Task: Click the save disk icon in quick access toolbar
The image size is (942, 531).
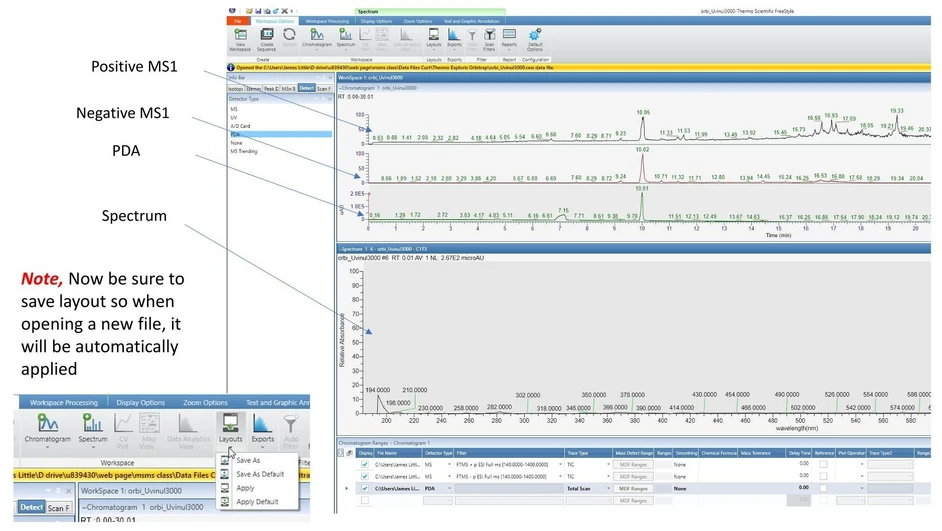Action: coord(258,11)
